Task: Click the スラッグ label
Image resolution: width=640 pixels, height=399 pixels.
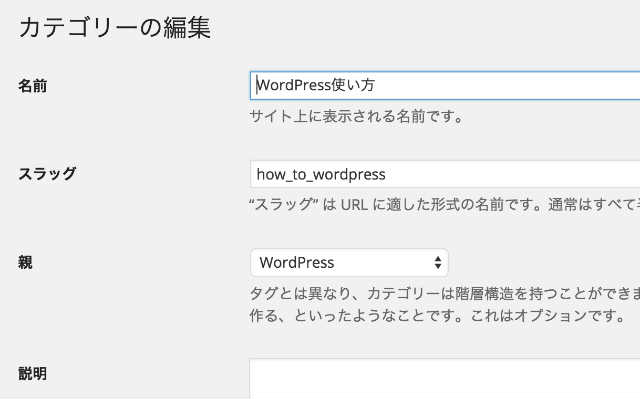Action: 47,174
